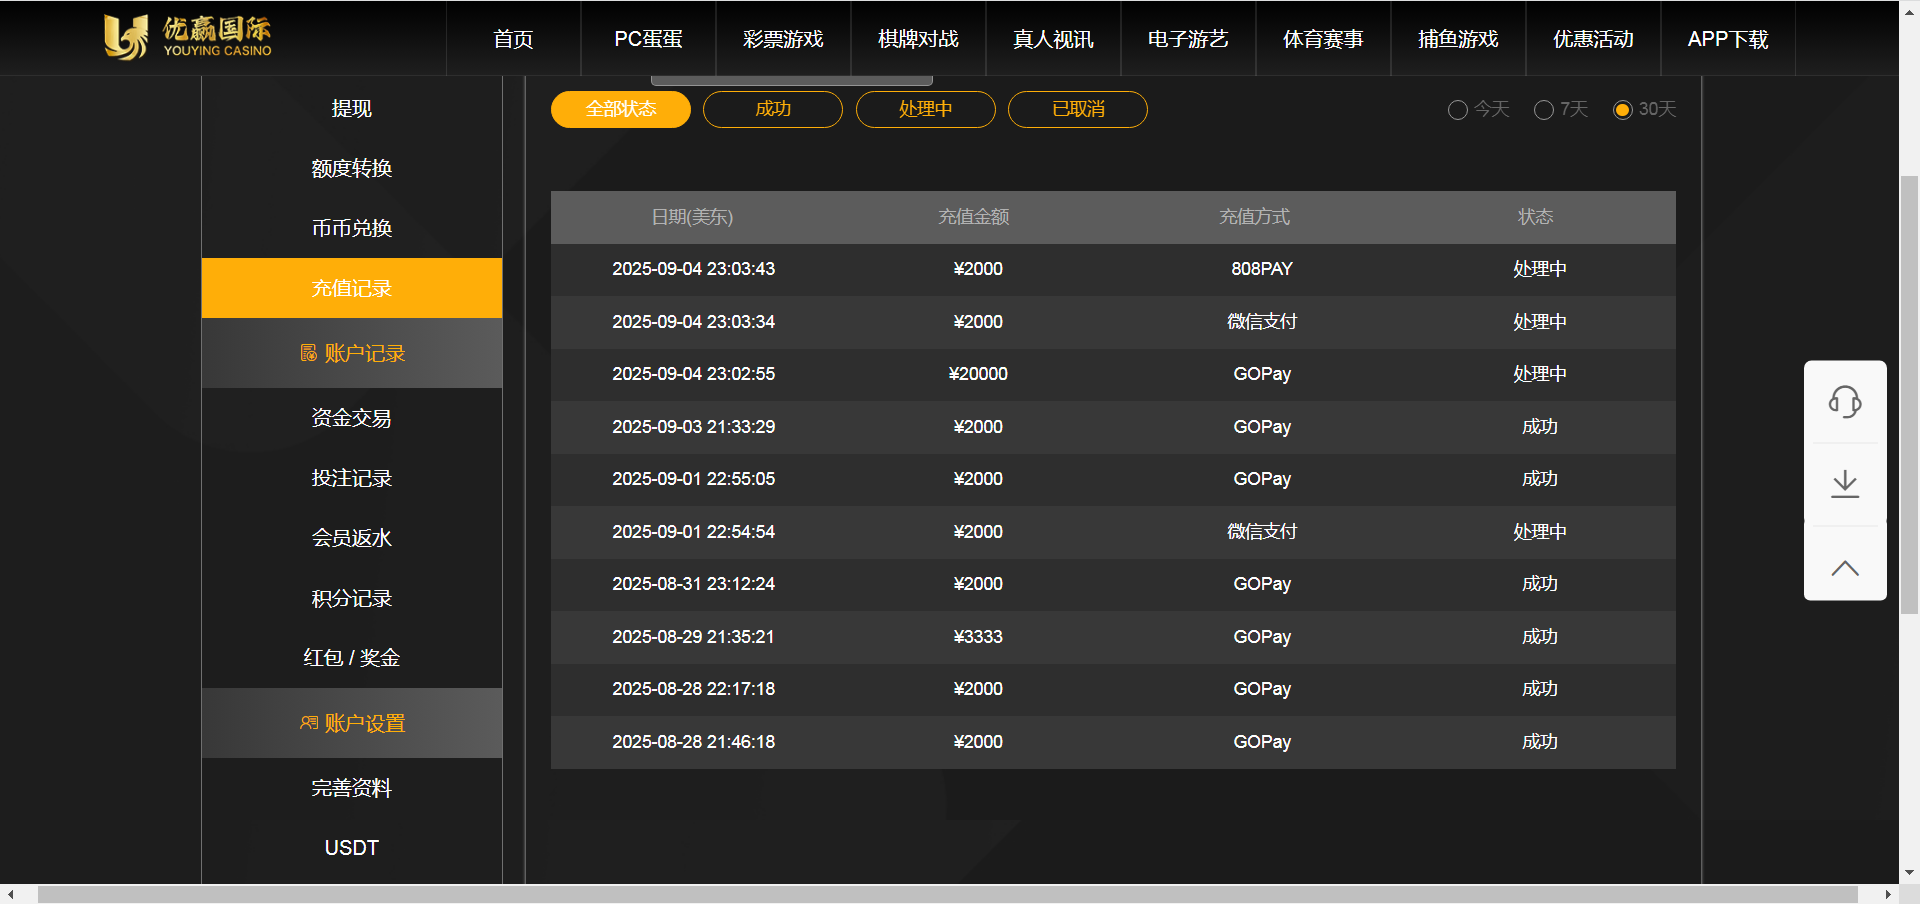The height and width of the screenshot is (904, 1920).
Task: Open 彩票游戏 in the top navigation
Action: click(x=783, y=39)
